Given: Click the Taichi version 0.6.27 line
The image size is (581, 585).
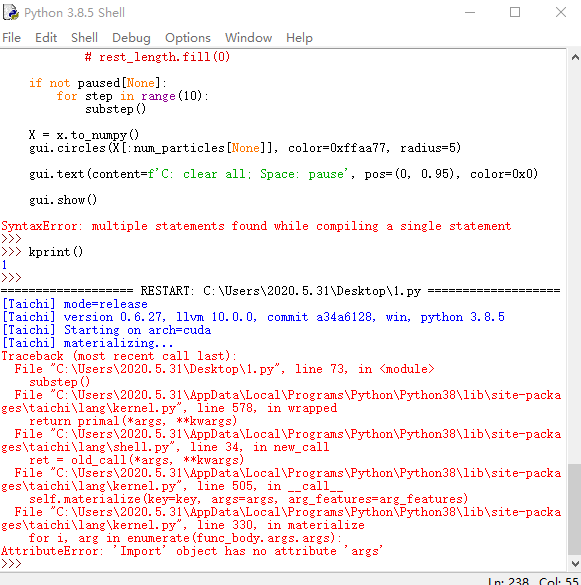Looking at the screenshot, I should [253, 317].
